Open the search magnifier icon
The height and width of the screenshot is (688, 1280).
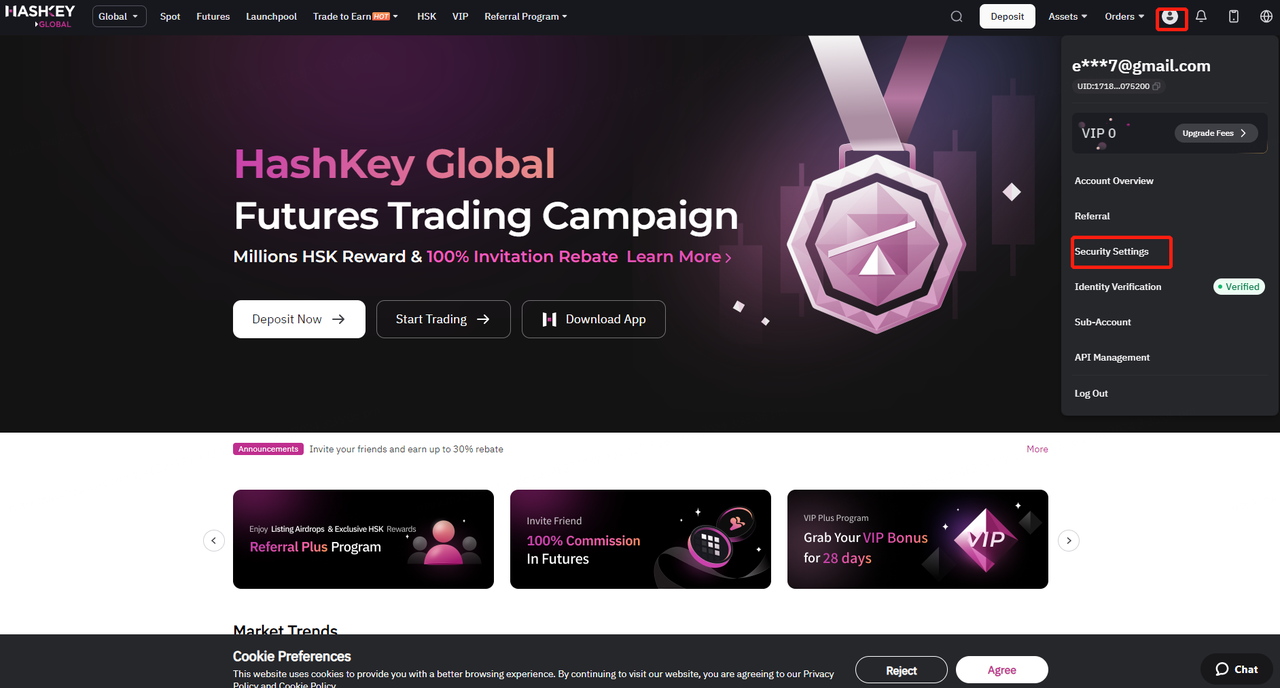pos(957,16)
